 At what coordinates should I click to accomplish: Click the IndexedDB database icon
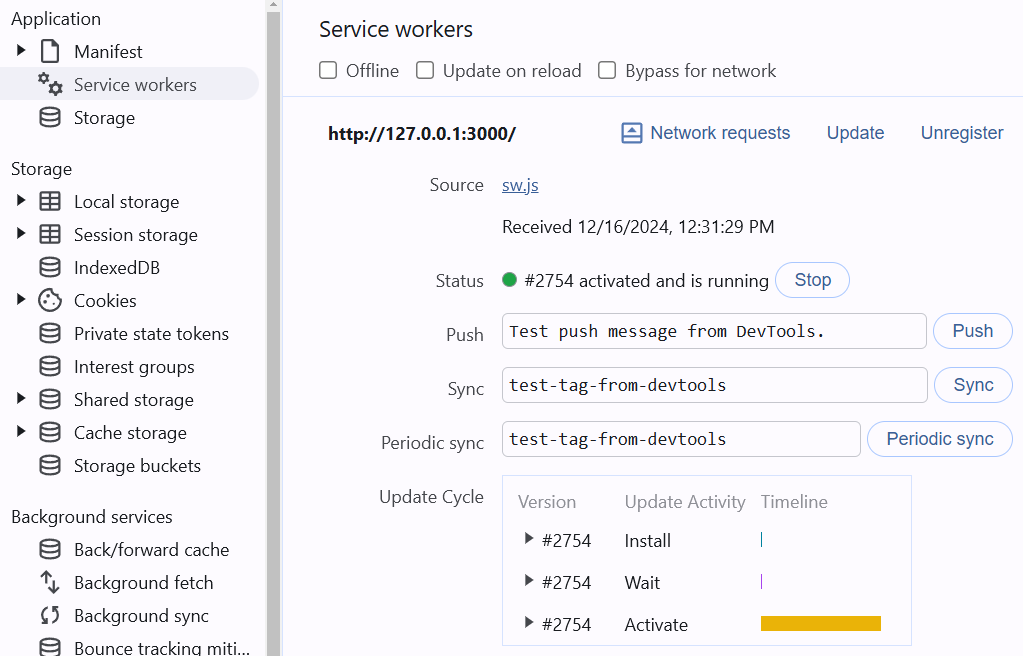[x=50, y=268]
